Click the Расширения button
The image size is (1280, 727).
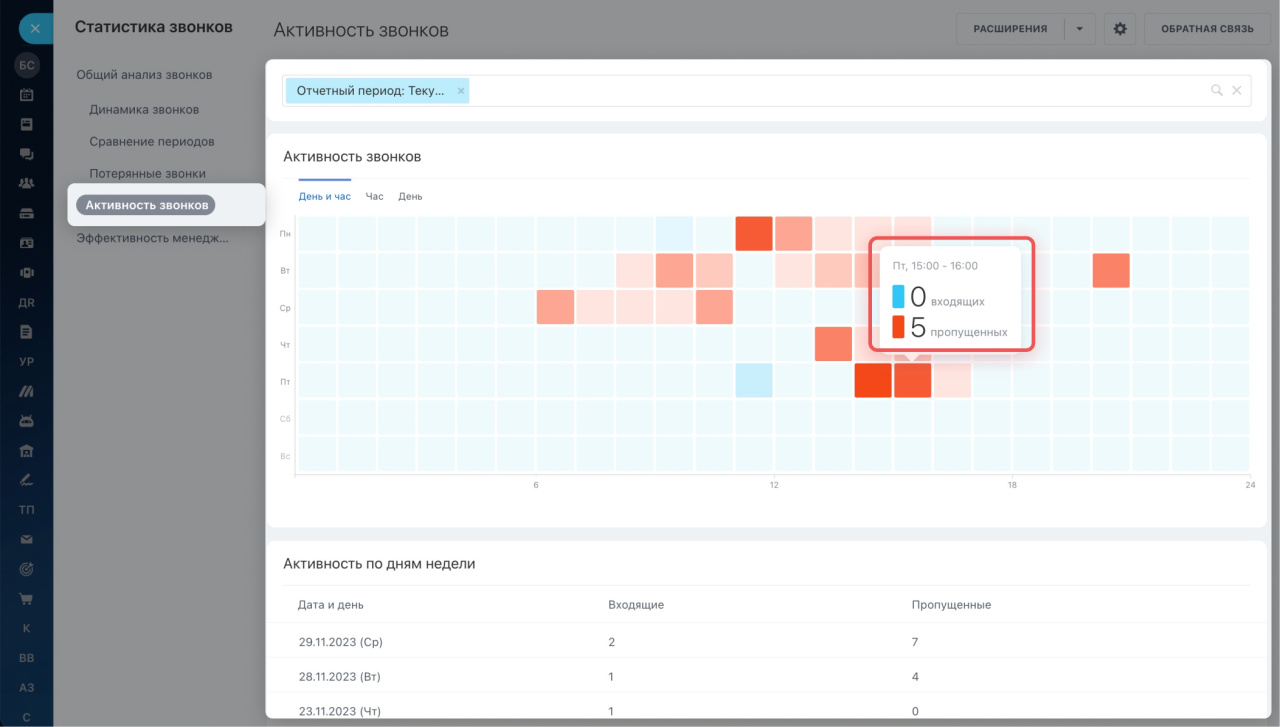coord(1010,29)
